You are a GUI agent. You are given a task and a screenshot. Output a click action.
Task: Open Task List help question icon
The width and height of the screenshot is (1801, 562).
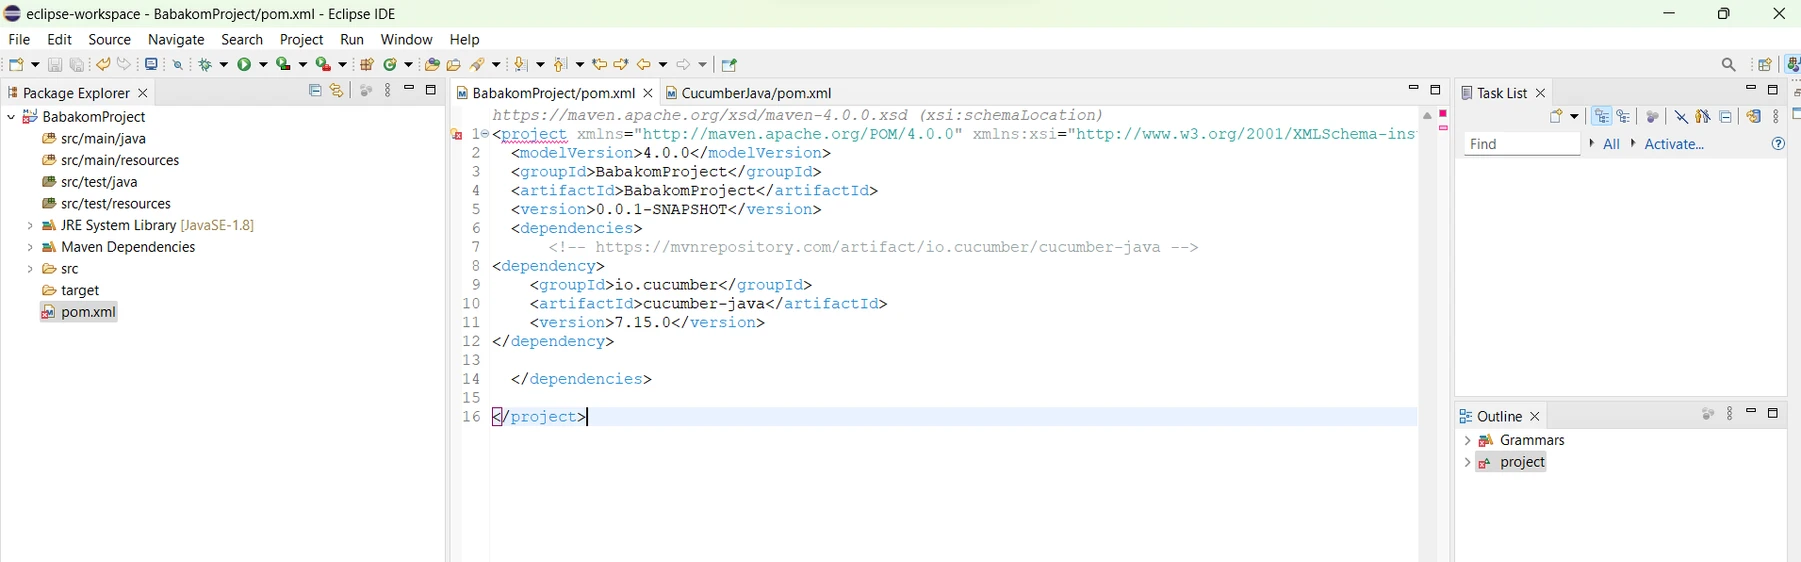(1778, 144)
